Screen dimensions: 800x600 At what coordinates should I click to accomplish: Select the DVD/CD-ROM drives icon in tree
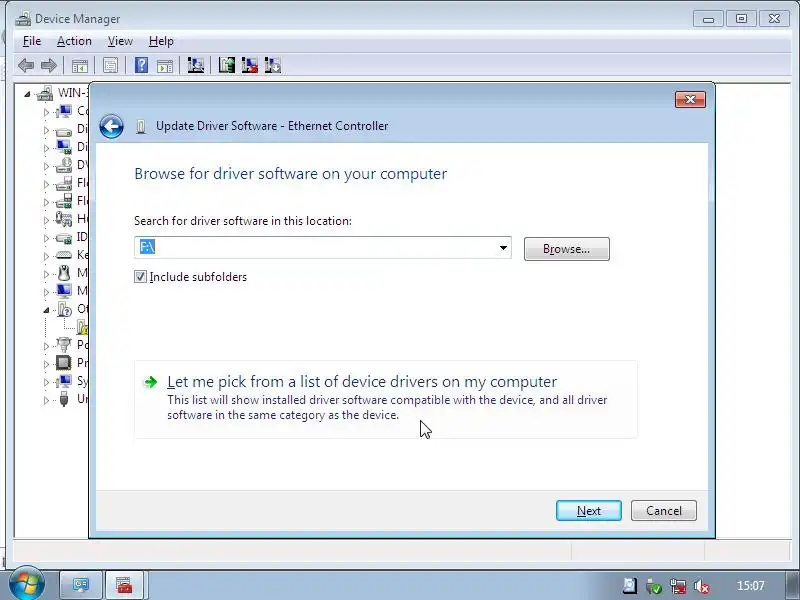[x=64, y=165]
